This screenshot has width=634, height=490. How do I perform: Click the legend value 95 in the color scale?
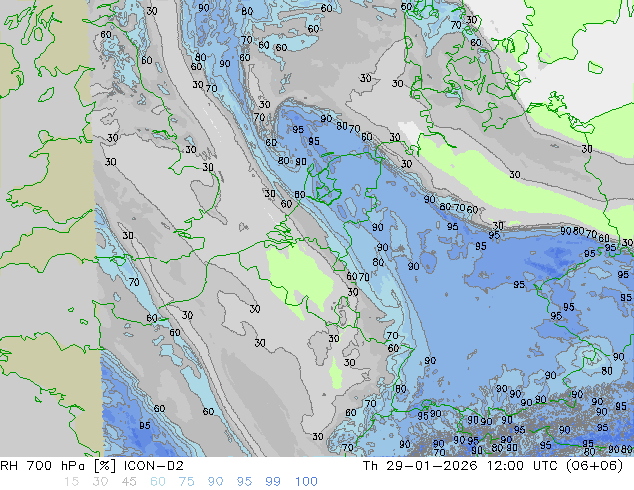[244, 482]
